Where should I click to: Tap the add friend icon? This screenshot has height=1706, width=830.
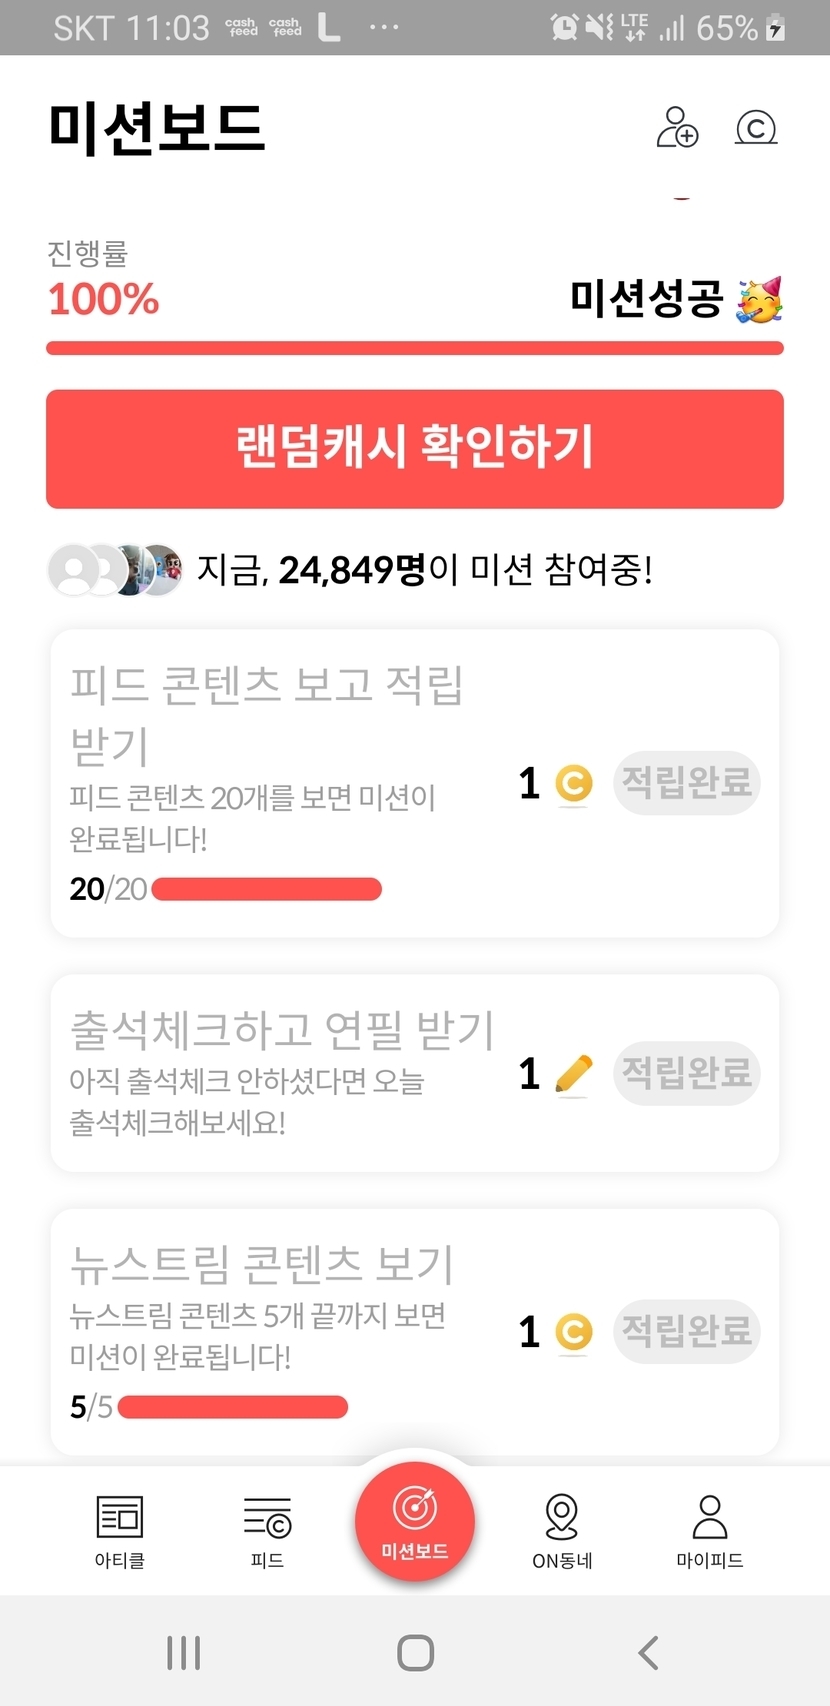tap(677, 127)
